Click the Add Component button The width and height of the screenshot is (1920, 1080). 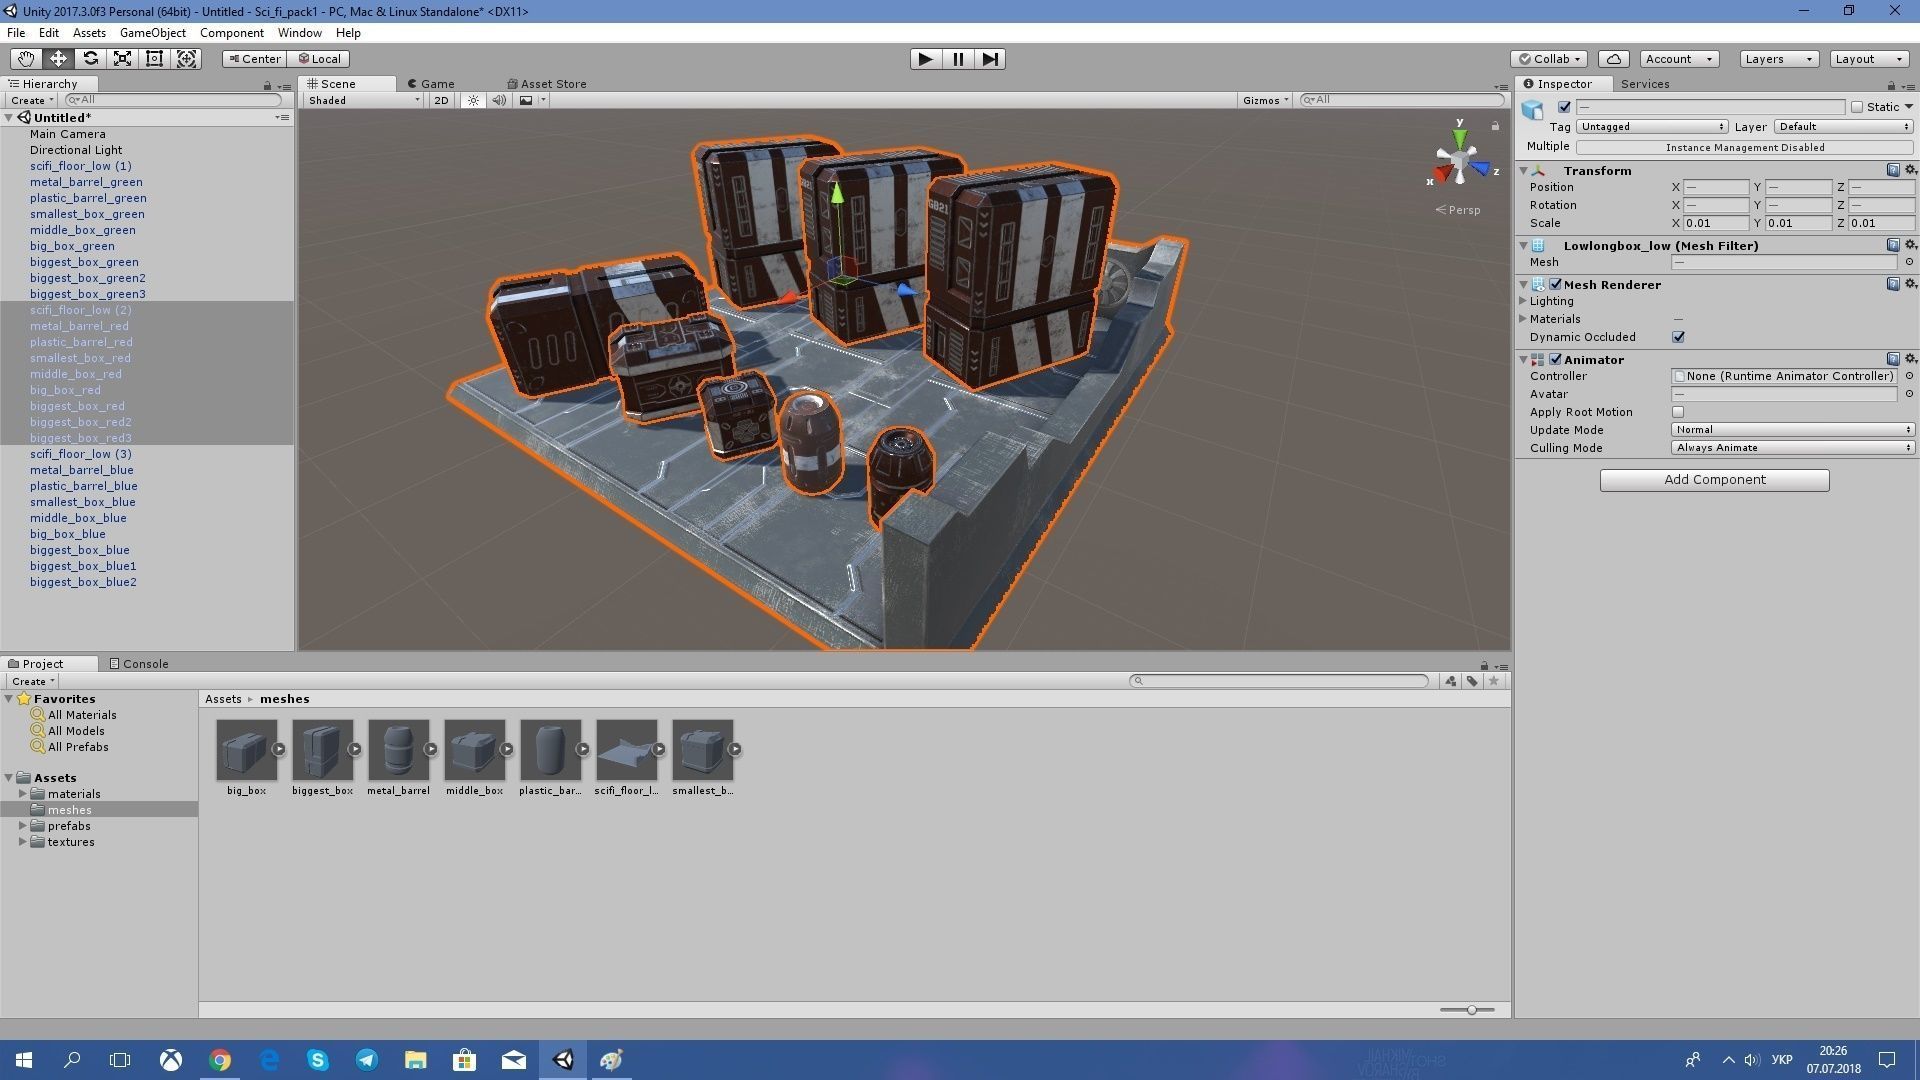(1714, 480)
